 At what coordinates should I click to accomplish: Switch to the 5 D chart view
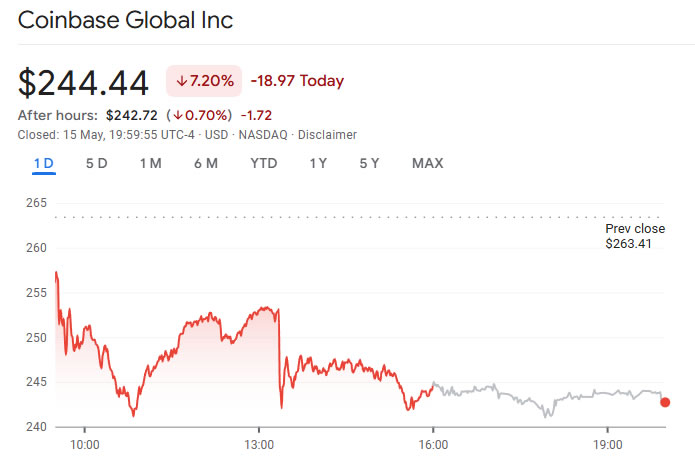click(x=97, y=164)
